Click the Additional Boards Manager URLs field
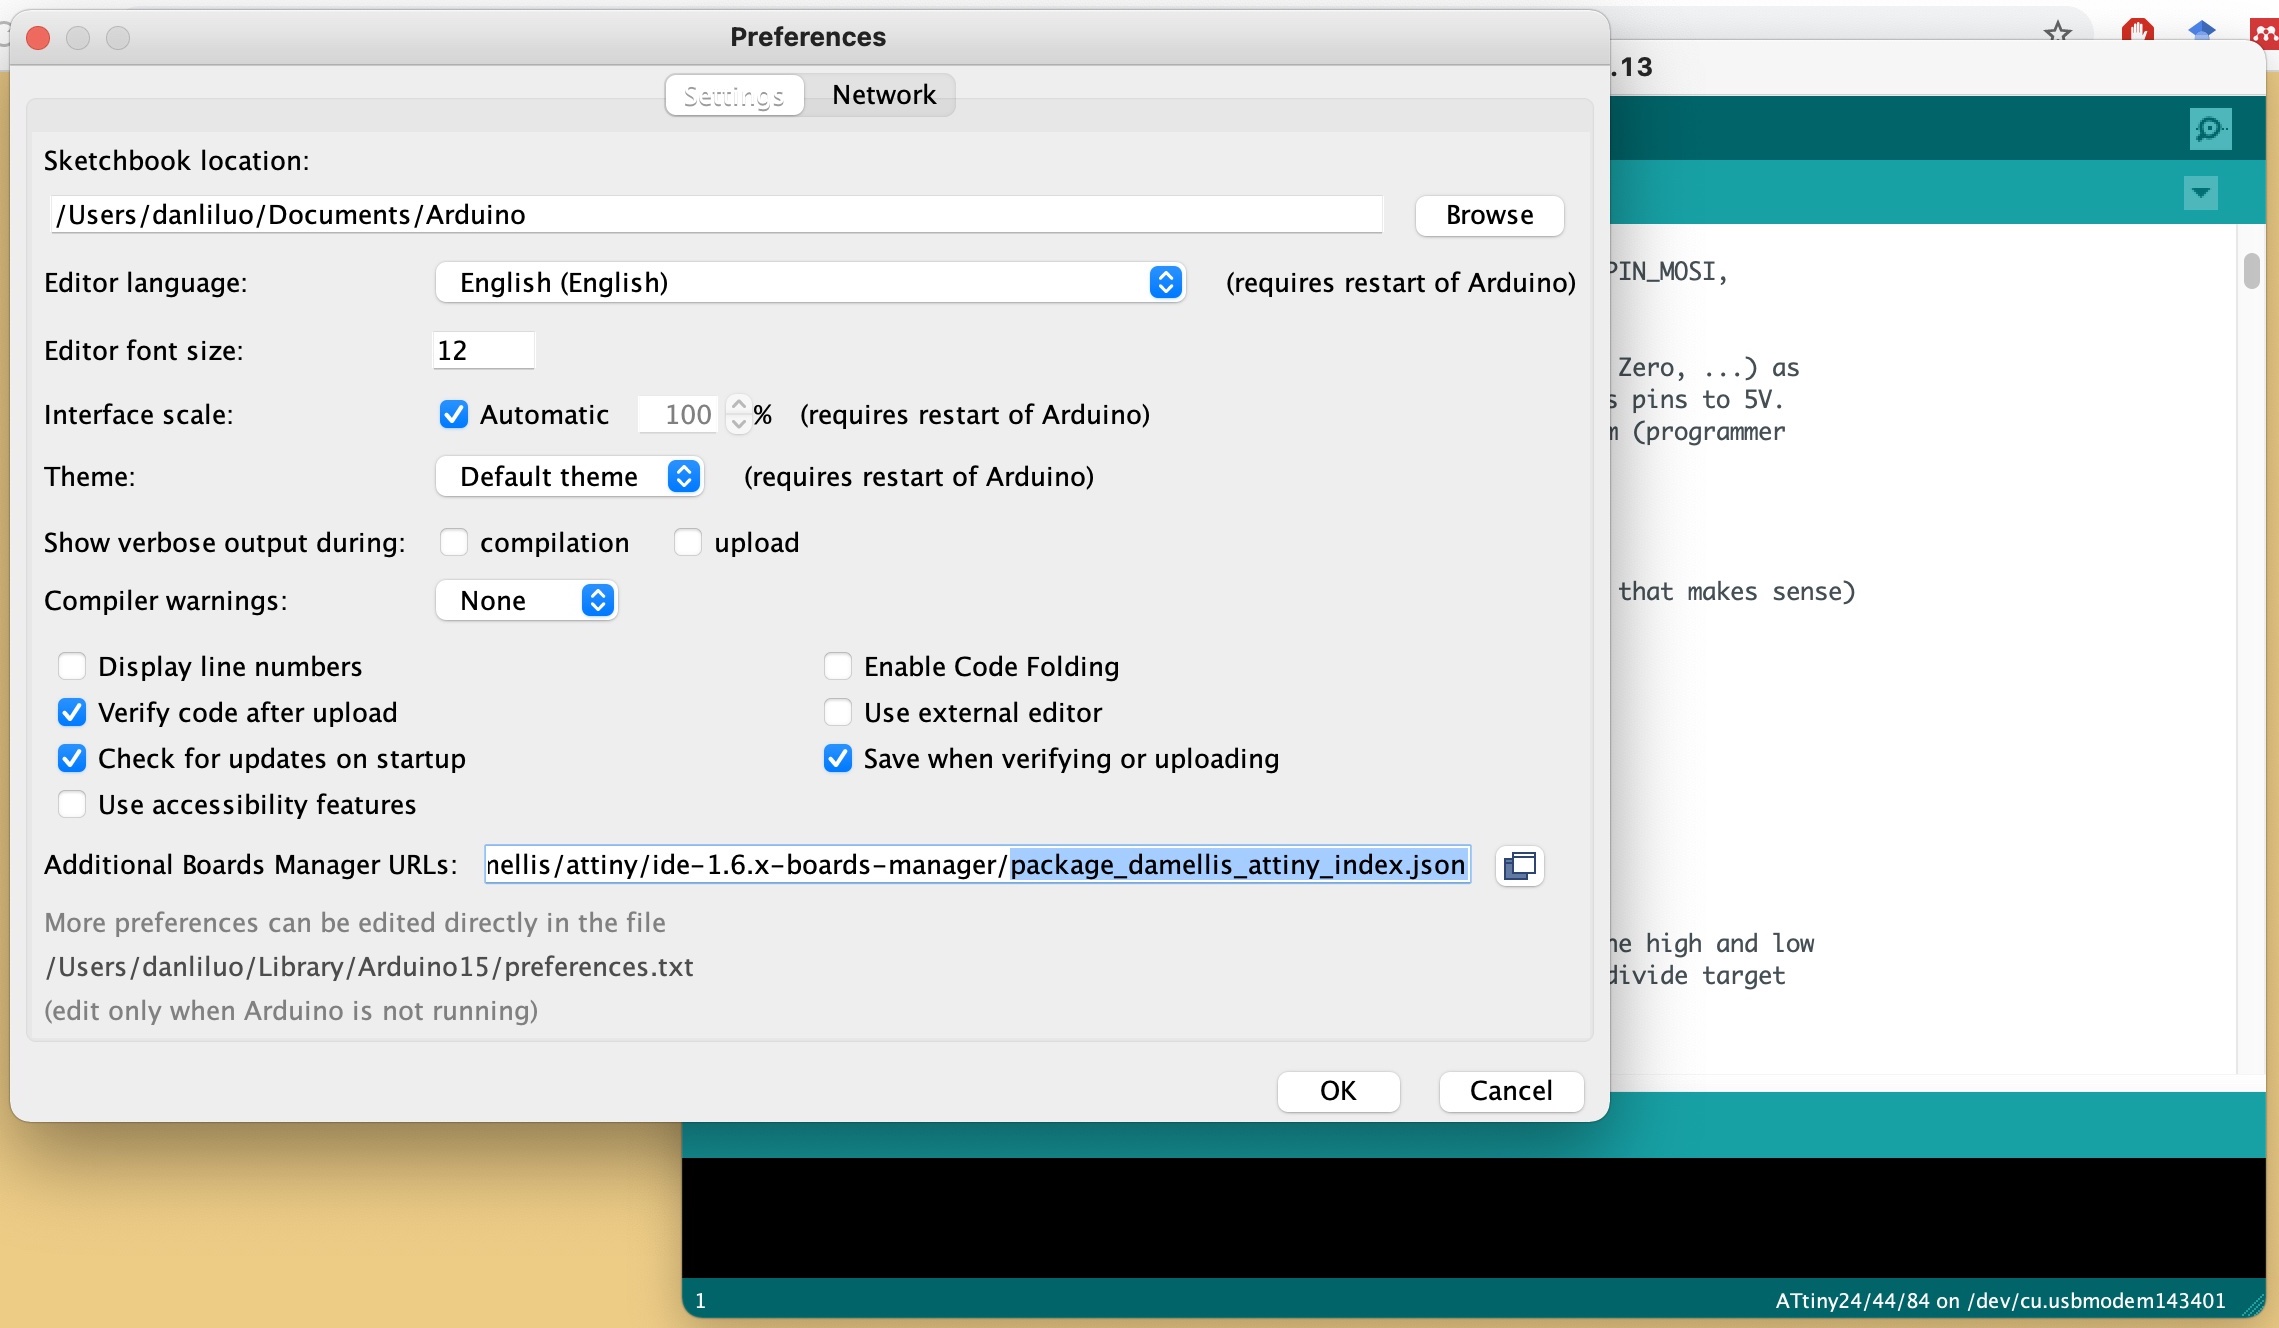The width and height of the screenshot is (2279, 1328). click(x=977, y=865)
